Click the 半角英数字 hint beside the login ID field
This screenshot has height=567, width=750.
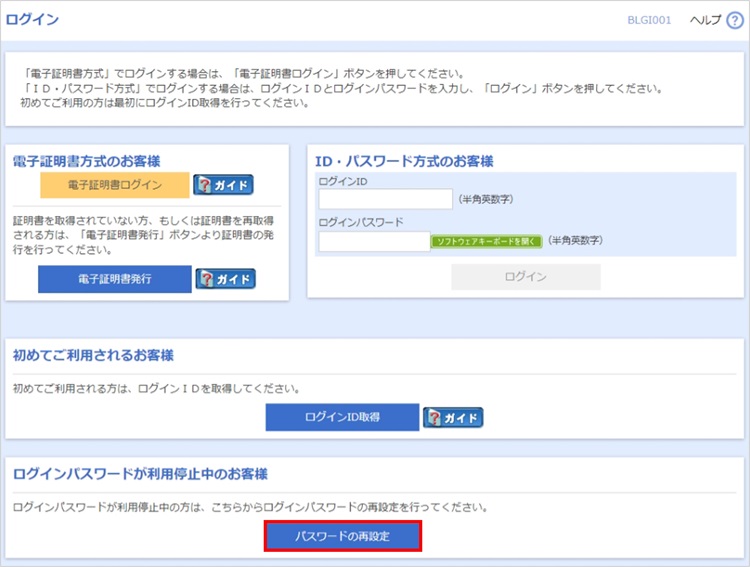click(x=487, y=200)
